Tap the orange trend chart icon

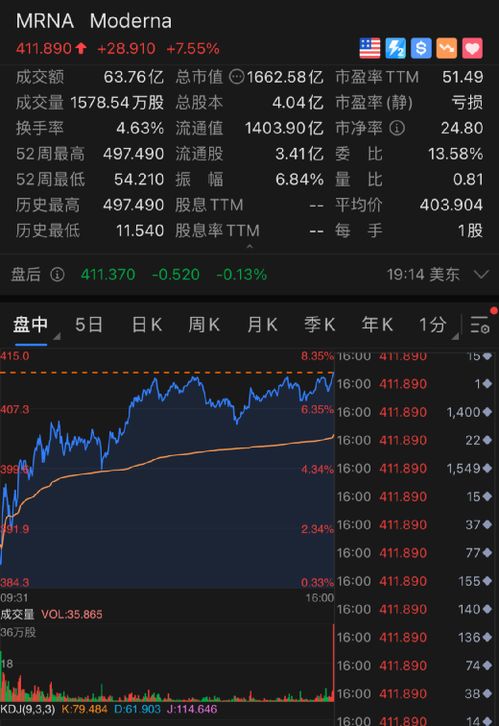pos(447,48)
